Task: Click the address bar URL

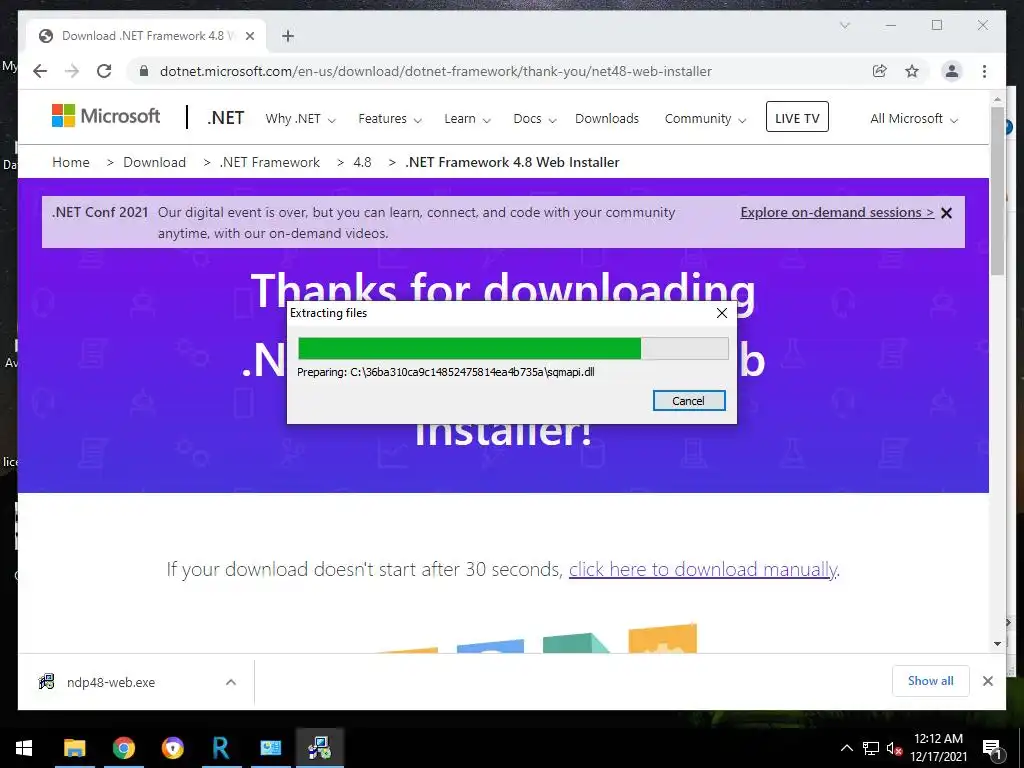Action: [436, 71]
